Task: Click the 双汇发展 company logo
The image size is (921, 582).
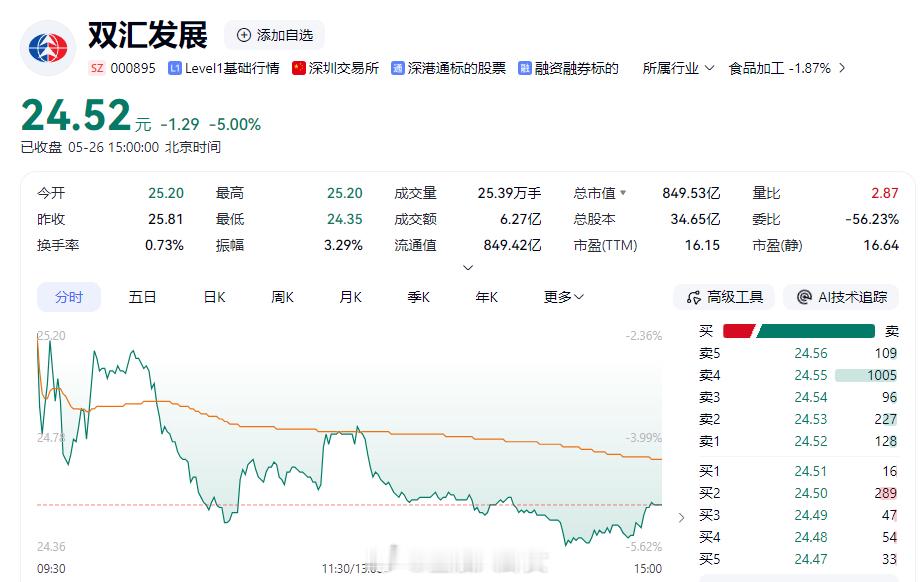Action: [x=48, y=48]
